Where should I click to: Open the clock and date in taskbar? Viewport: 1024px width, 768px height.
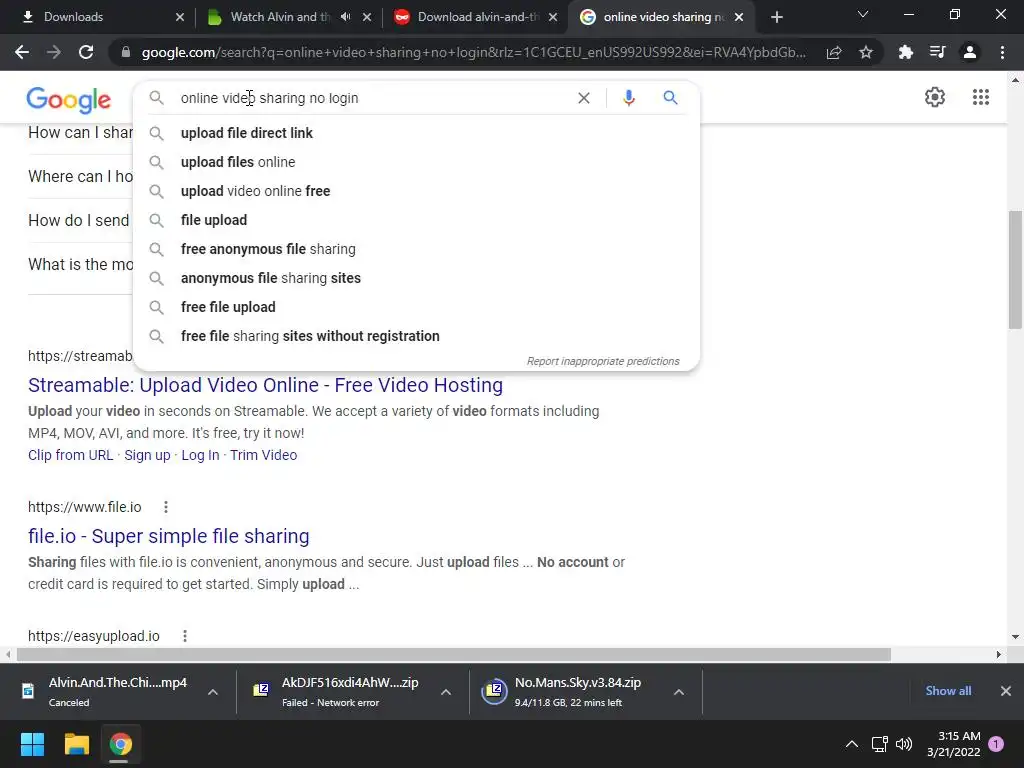pyautogui.click(x=953, y=744)
